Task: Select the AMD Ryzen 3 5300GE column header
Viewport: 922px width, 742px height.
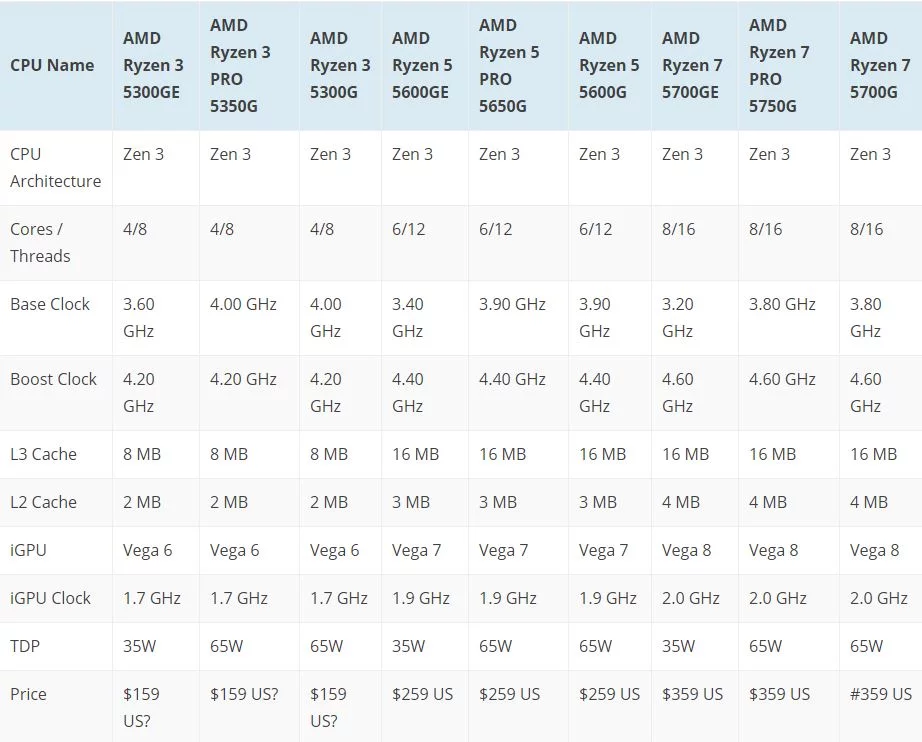Action: coord(153,65)
